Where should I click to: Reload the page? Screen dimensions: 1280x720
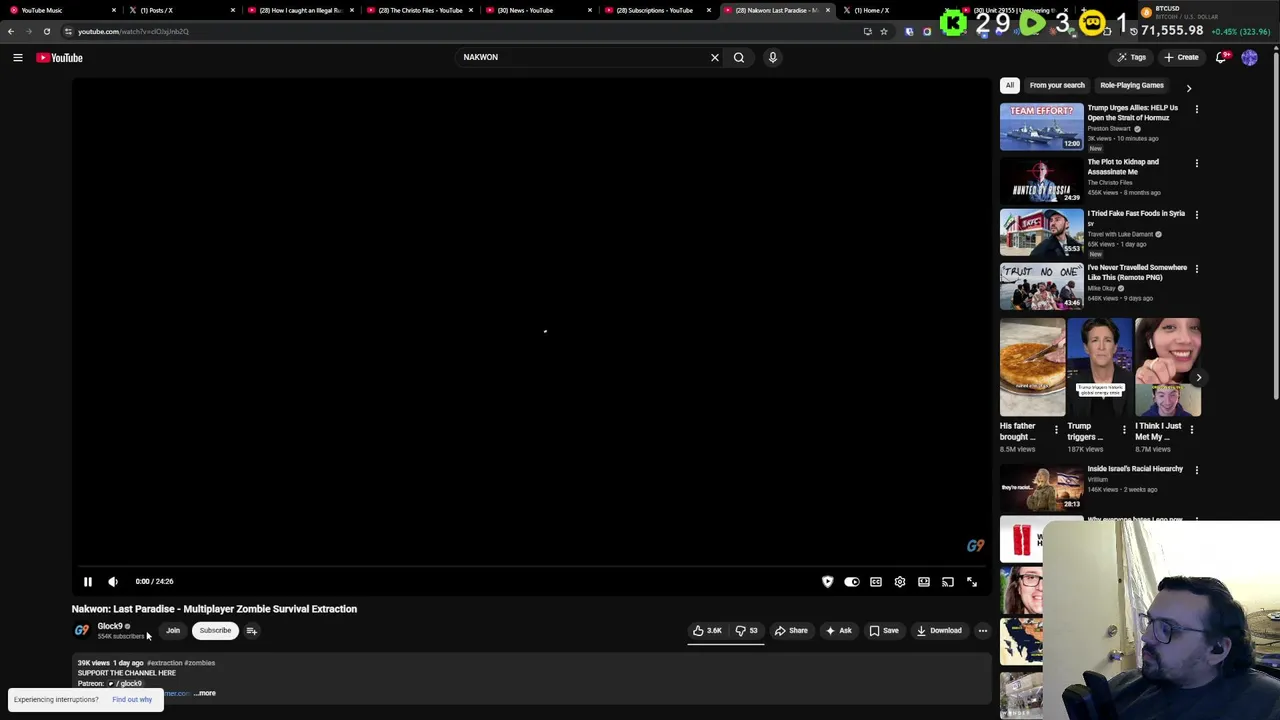point(46,31)
